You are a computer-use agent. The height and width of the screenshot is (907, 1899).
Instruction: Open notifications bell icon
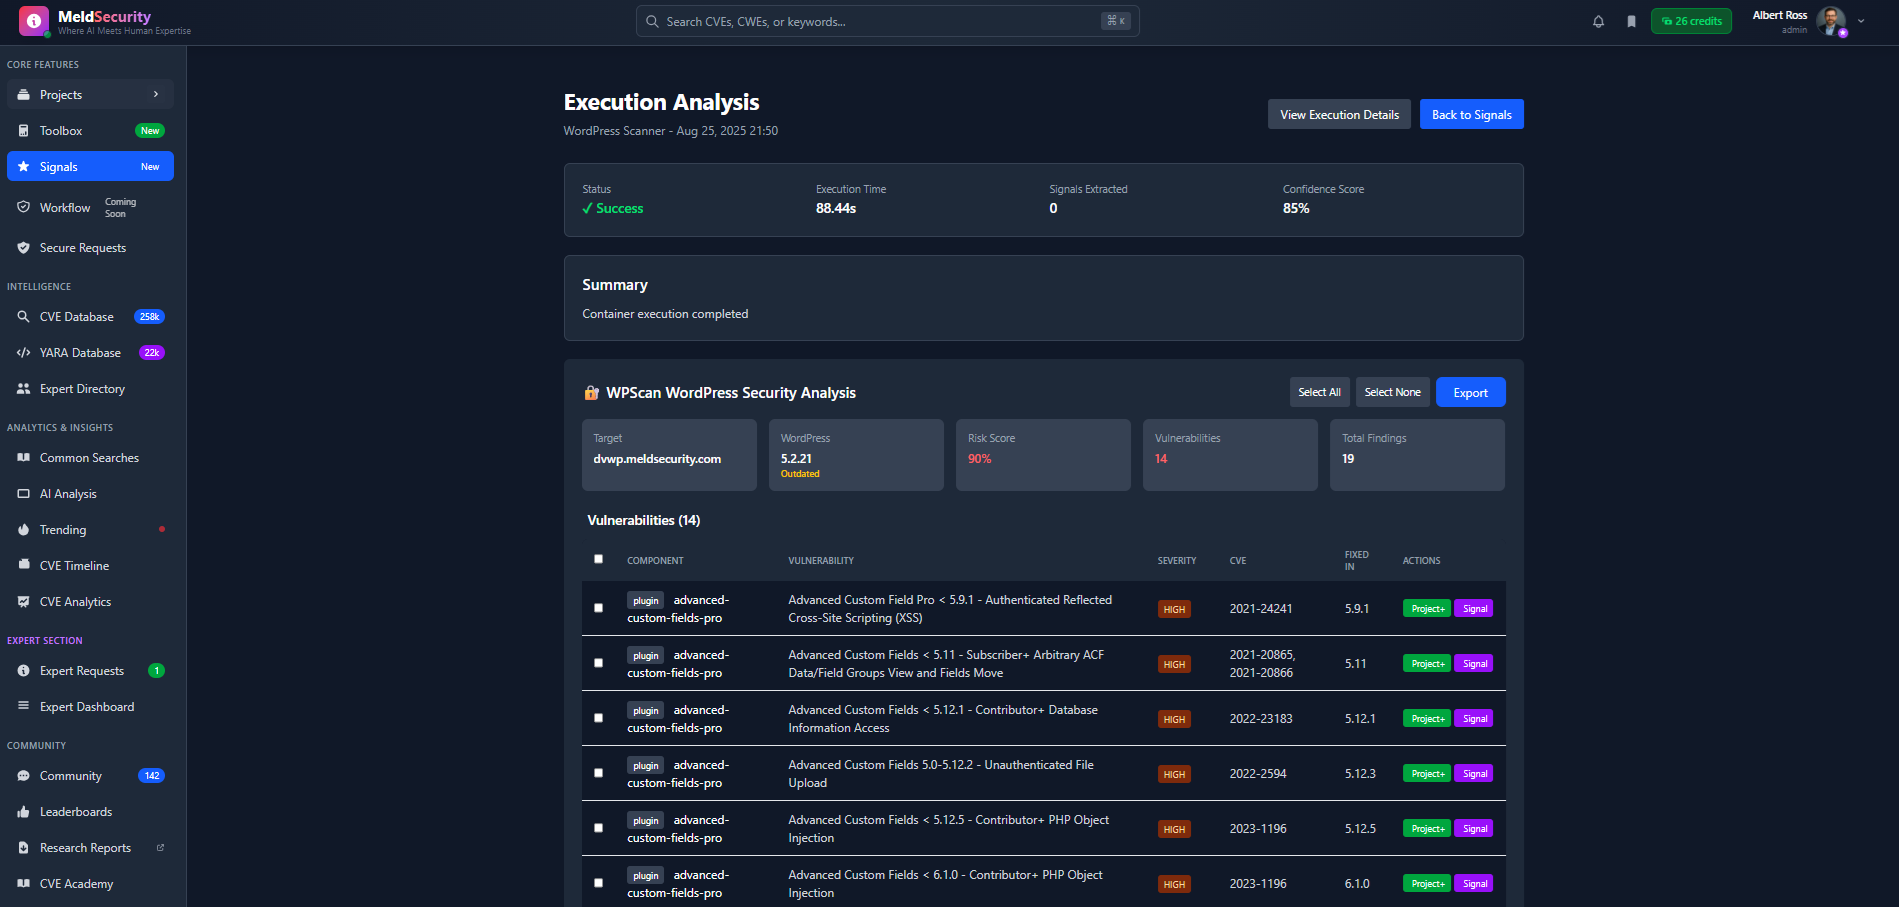pos(1598,21)
